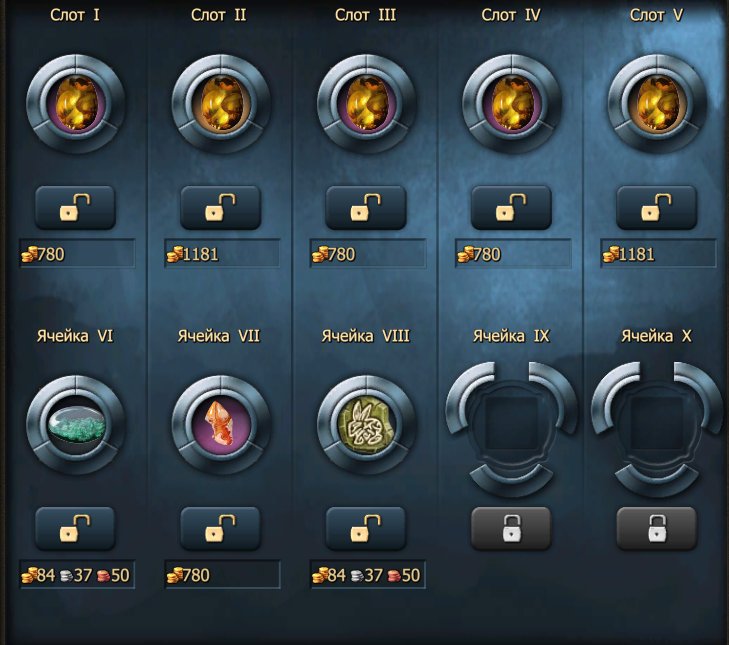729x645 pixels.
Task: Select the golden egg in Слот I
Action: (x=76, y=103)
